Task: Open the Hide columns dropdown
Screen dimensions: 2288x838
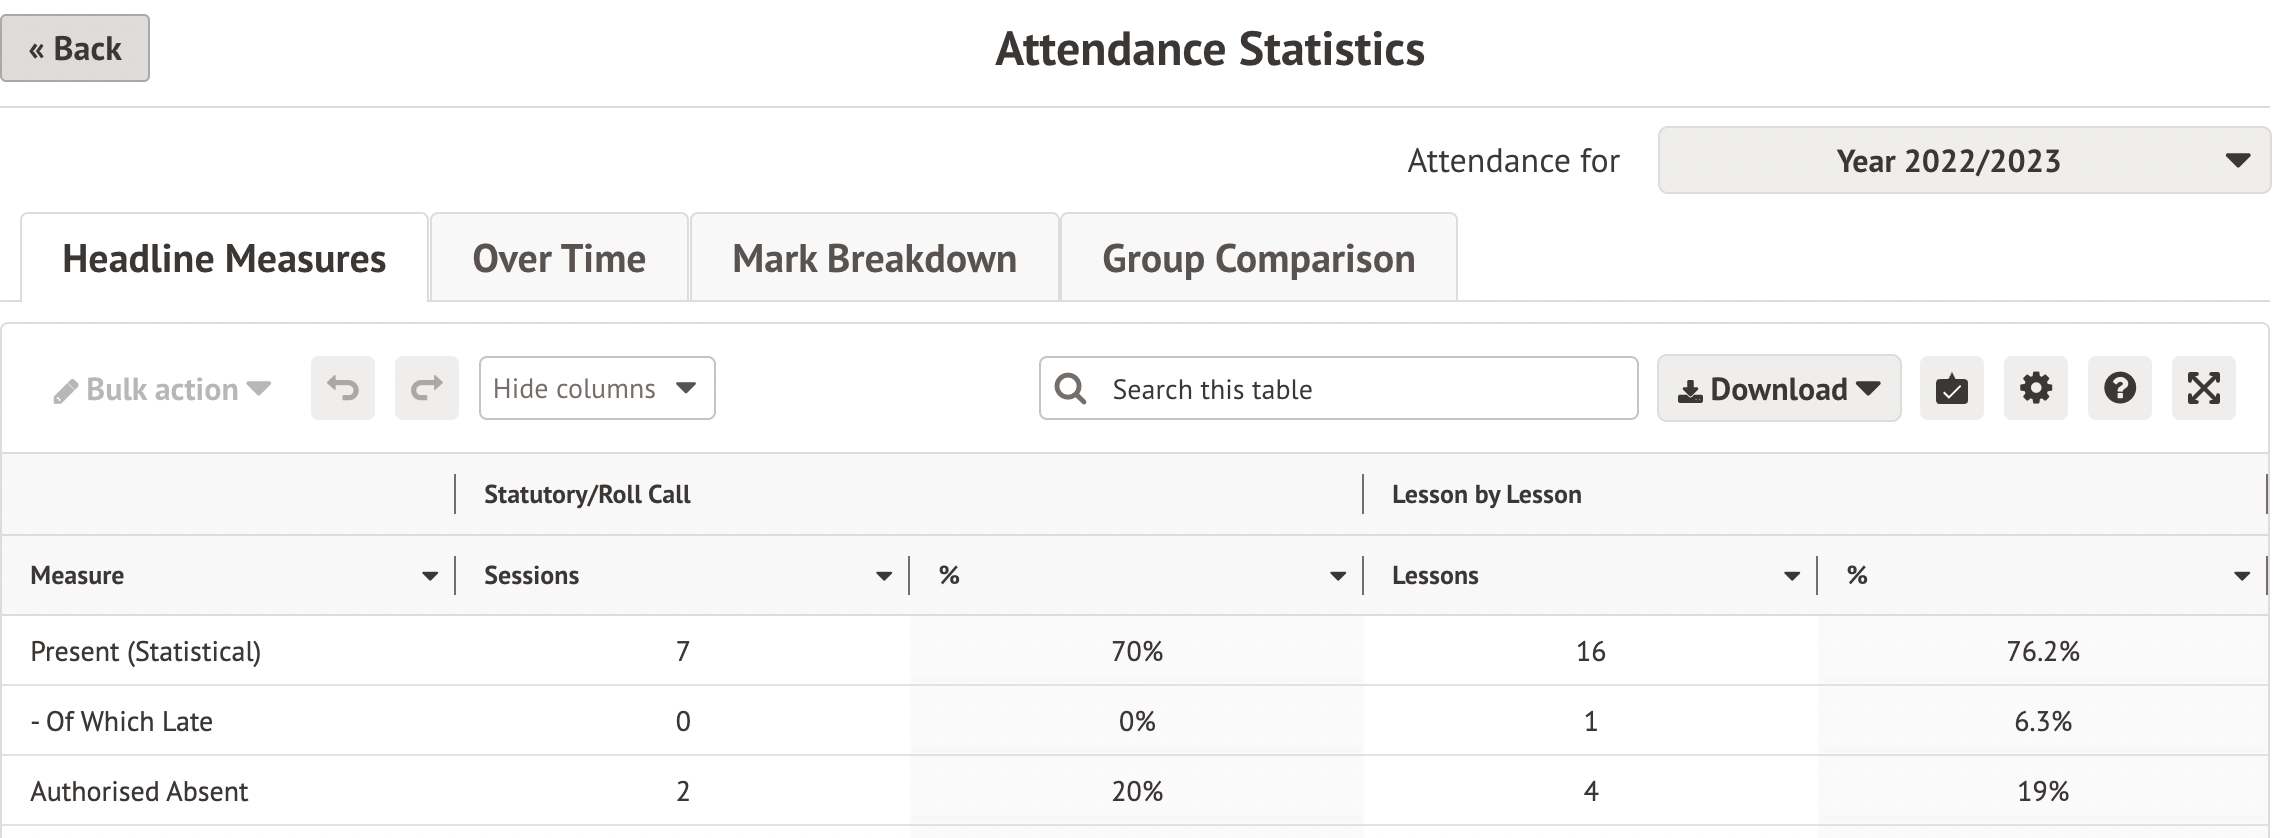Action: [597, 388]
